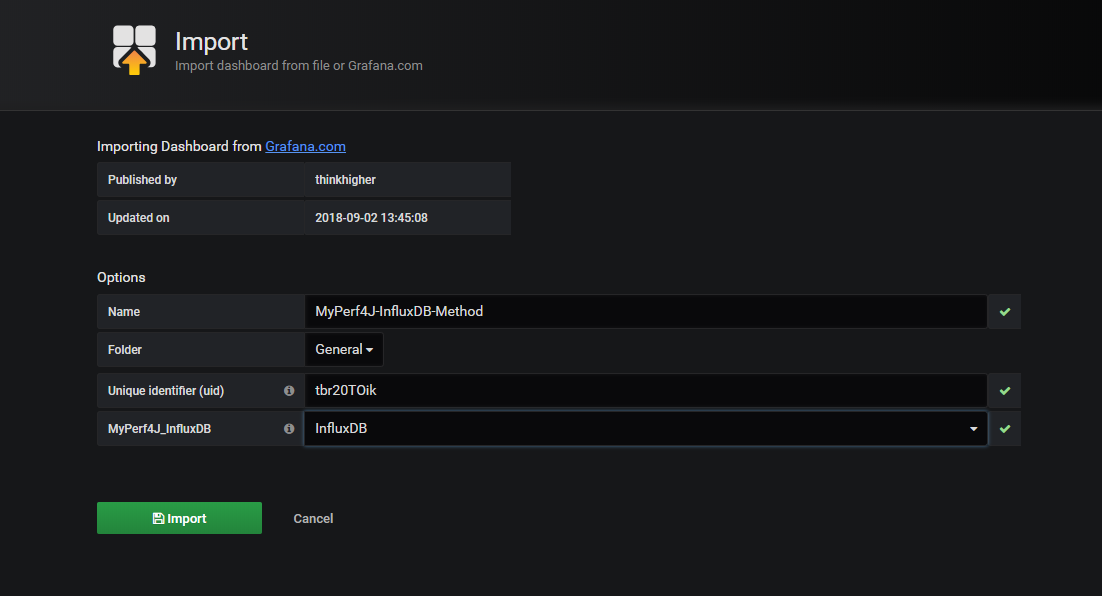Click the Import dashboard icon in header
This screenshot has height=596, width=1102.
click(134, 49)
